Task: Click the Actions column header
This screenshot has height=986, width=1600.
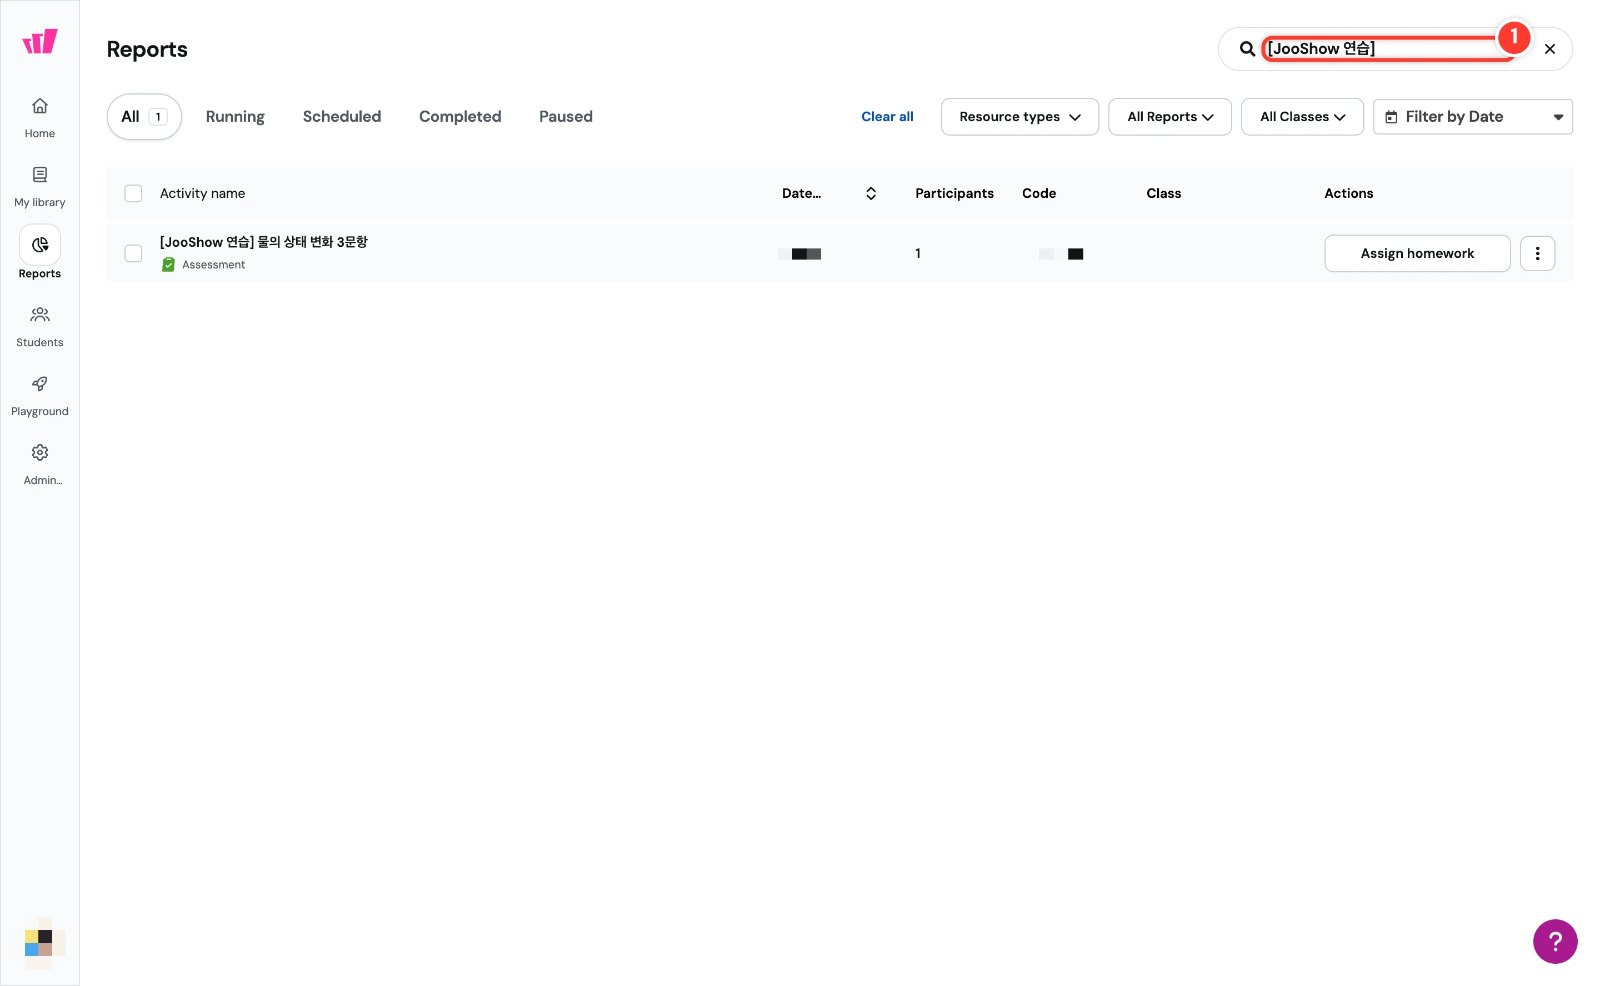Action: [x=1348, y=194]
